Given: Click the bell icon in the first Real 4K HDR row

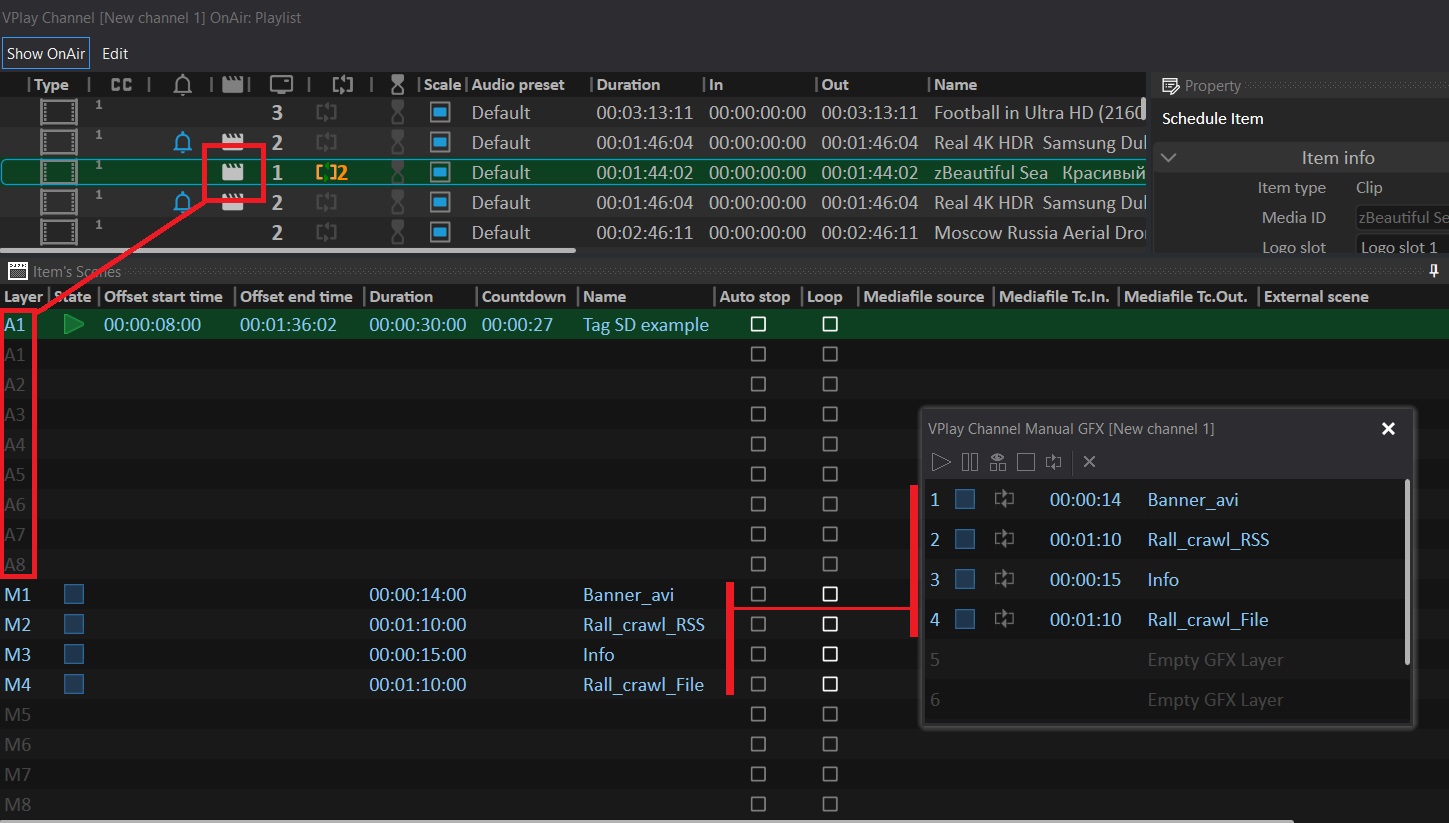Looking at the screenshot, I should 182,143.
